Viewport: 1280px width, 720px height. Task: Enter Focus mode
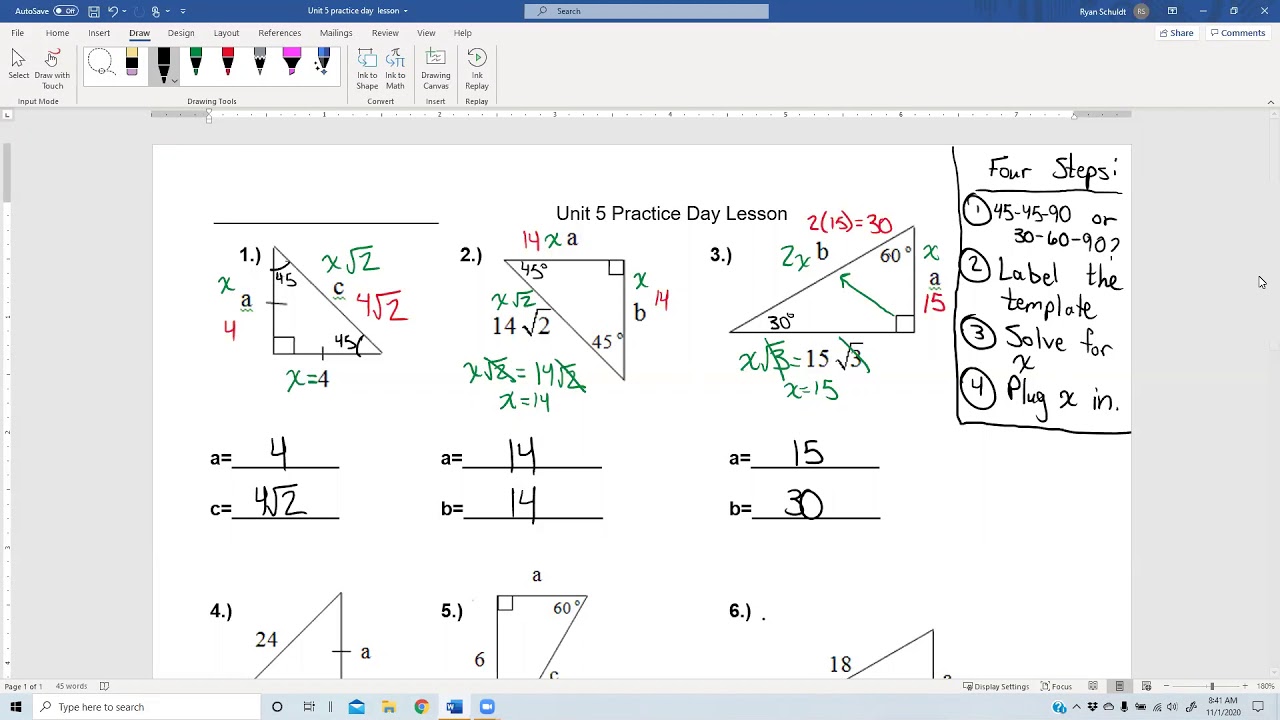1056,686
